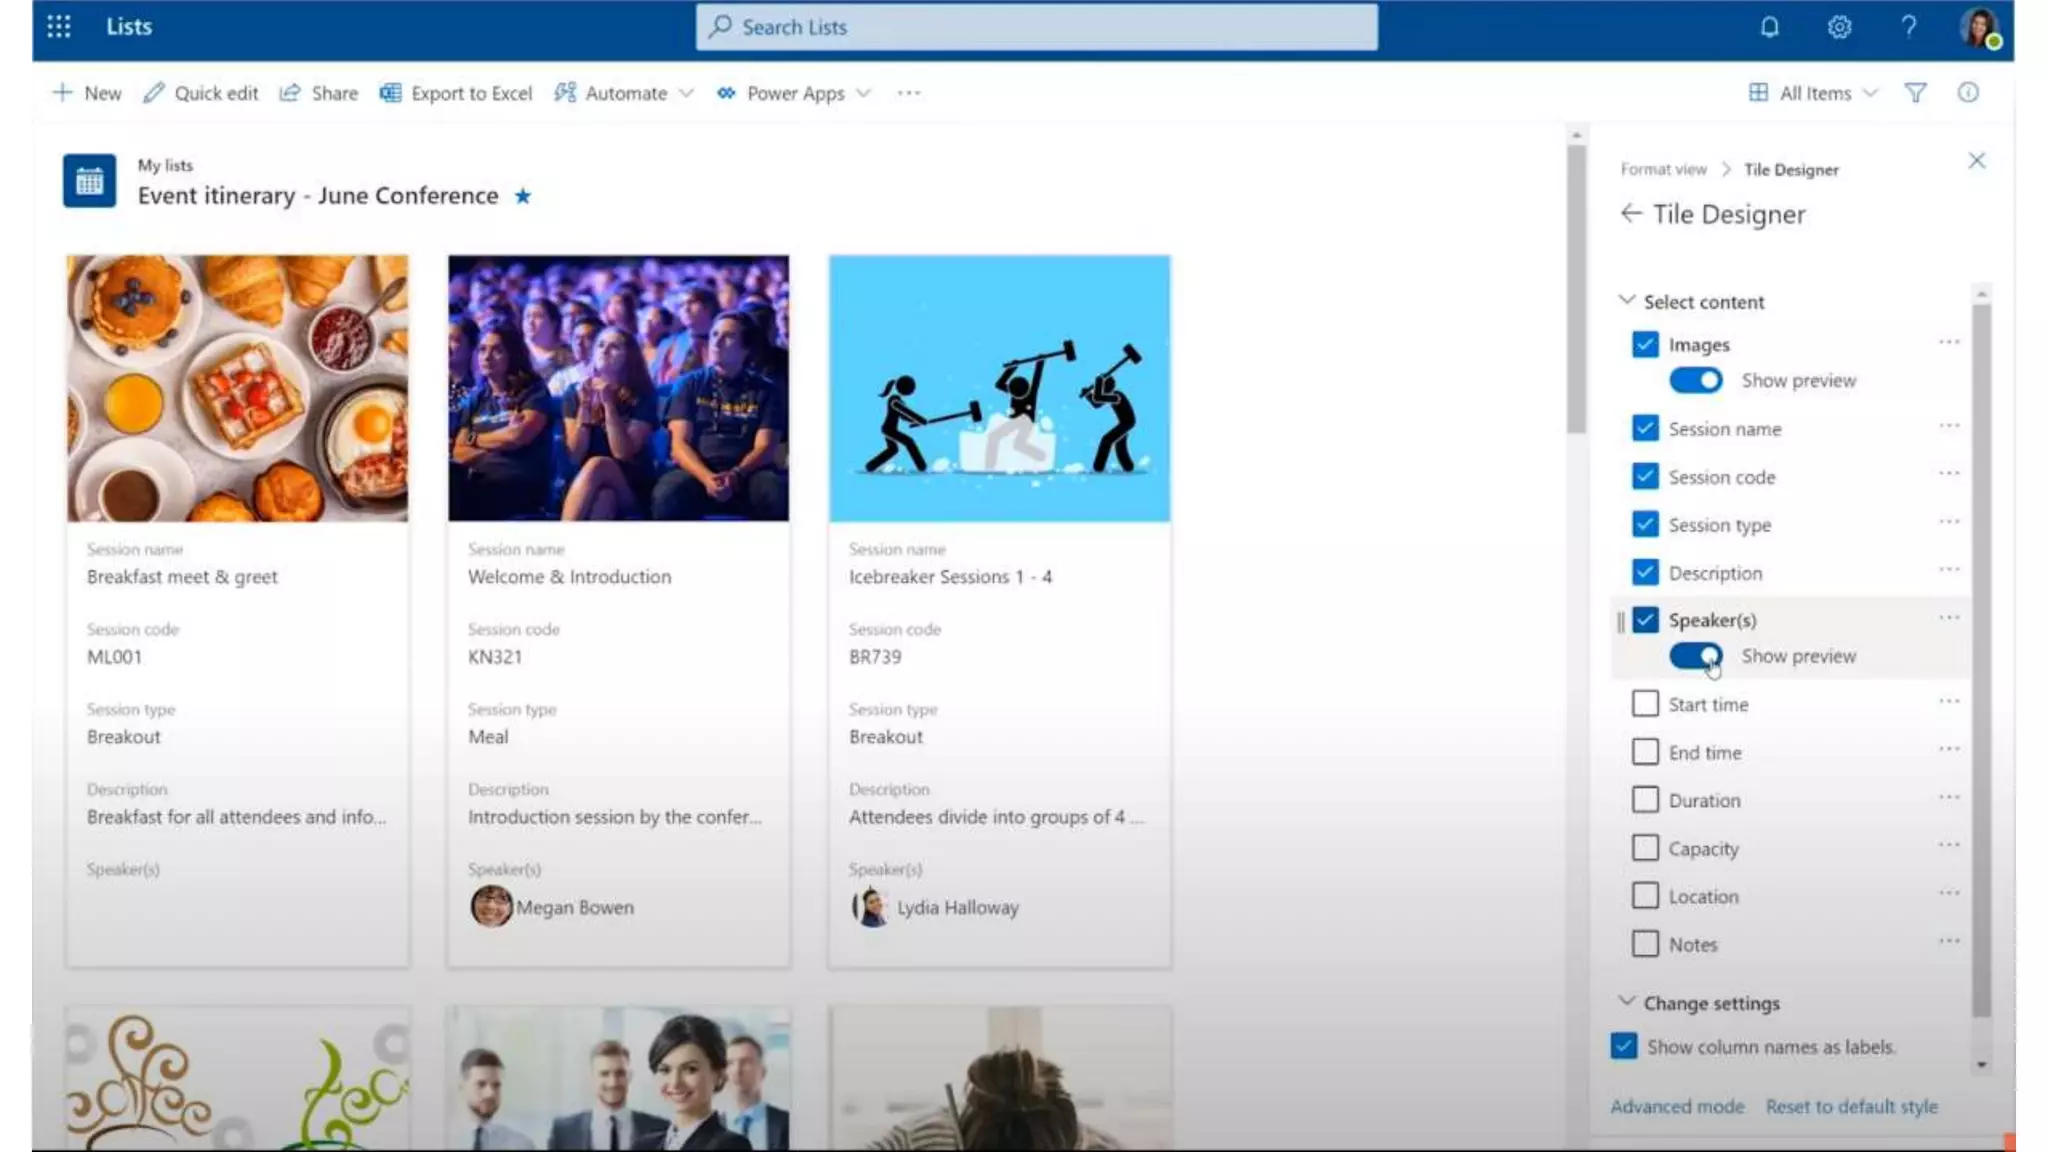Click Export to Excel in command bar
Image resolution: width=2048 pixels, height=1152 pixels.
pos(456,93)
